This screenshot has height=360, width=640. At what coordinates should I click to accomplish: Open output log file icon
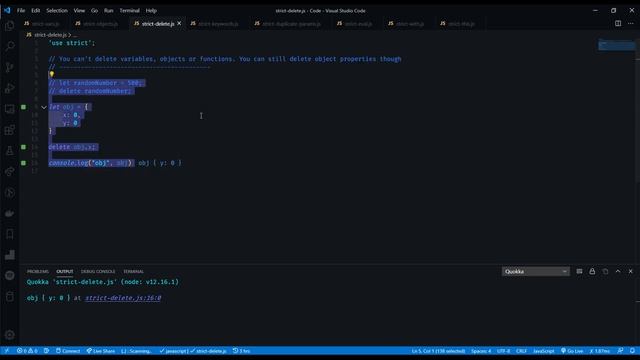[x=605, y=271]
